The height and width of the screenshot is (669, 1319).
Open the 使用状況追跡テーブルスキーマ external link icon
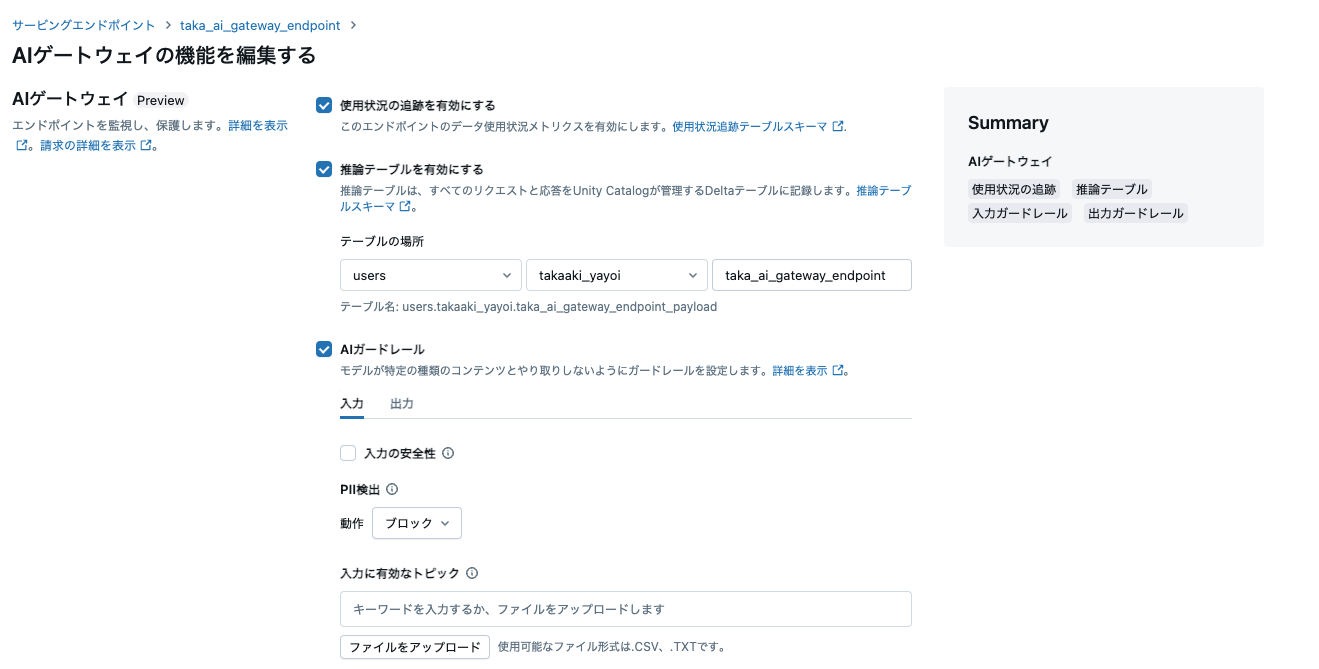pos(840,126)
